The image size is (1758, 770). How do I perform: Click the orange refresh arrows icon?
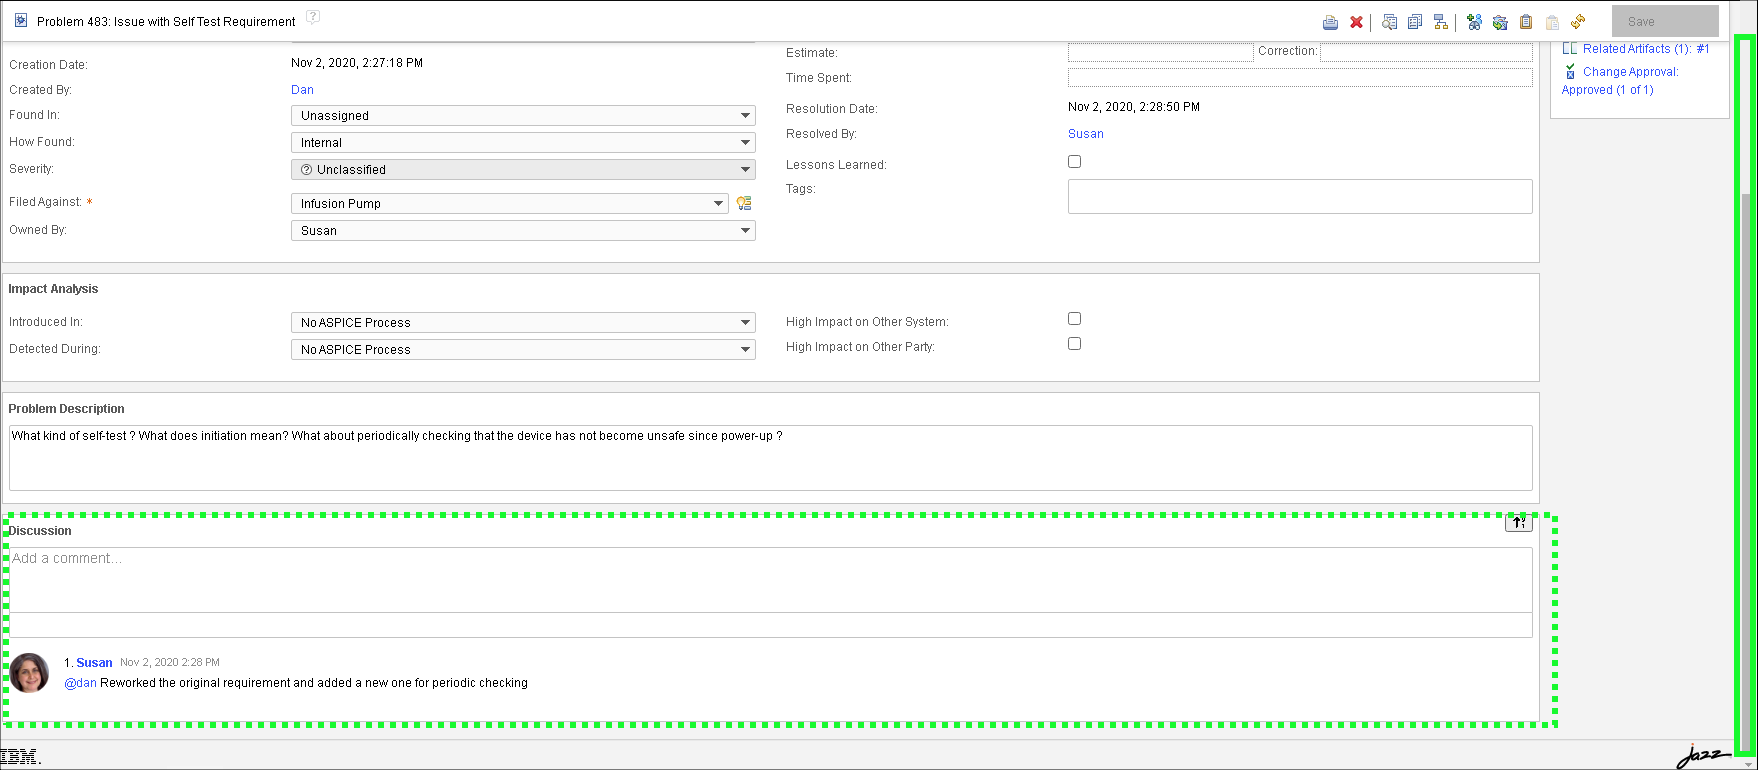[1578, 22]
